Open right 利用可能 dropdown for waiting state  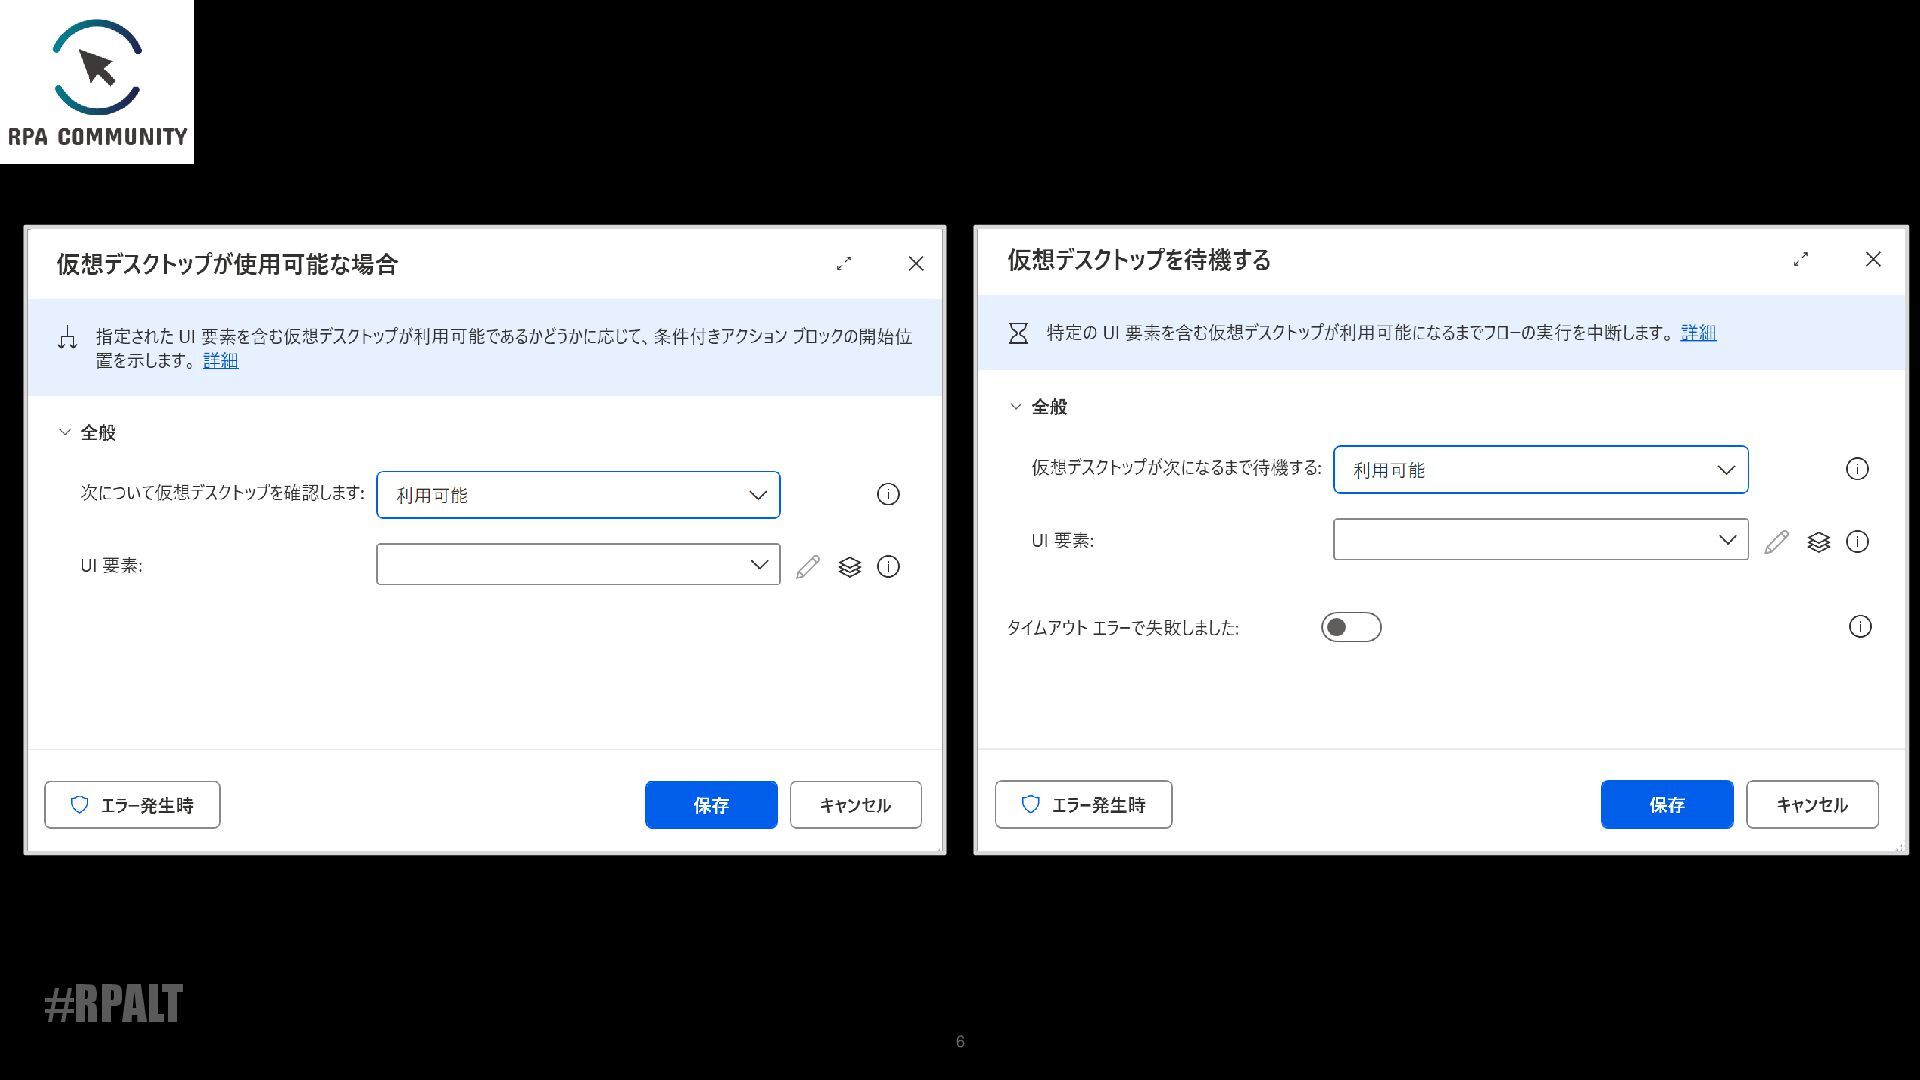(x=1540, y=470)
